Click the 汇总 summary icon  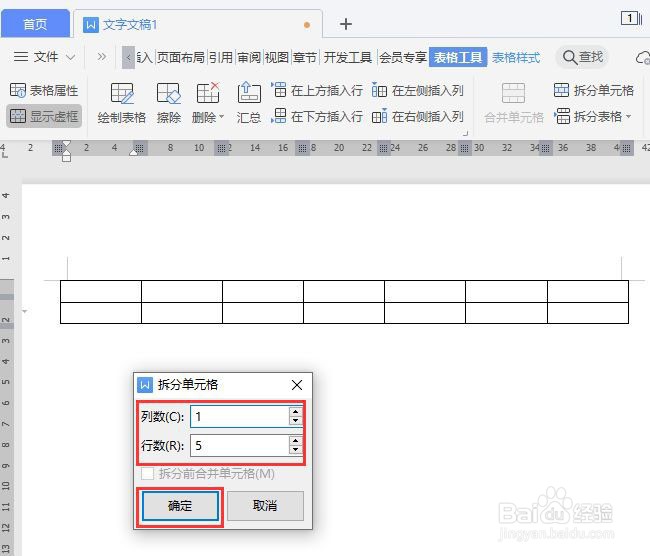click(249, 104)
